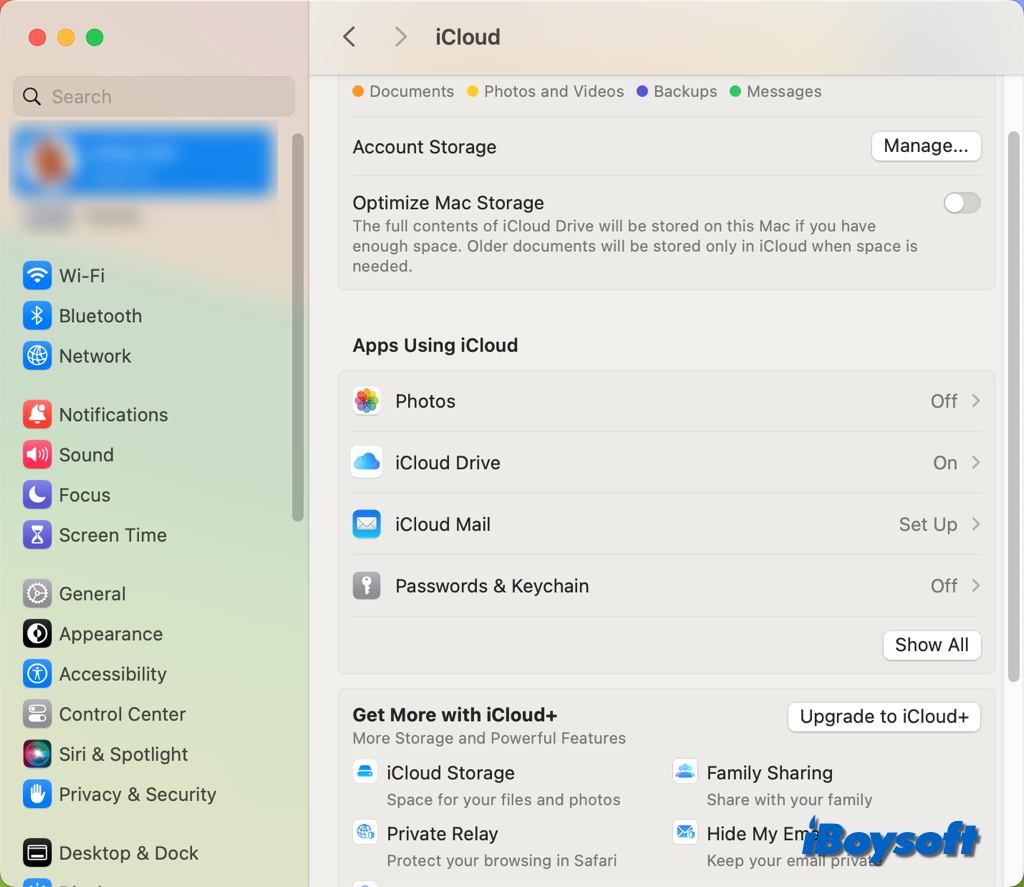Click the Search input field
Screen dimensions: 1024x887
(x=154, y=97)
